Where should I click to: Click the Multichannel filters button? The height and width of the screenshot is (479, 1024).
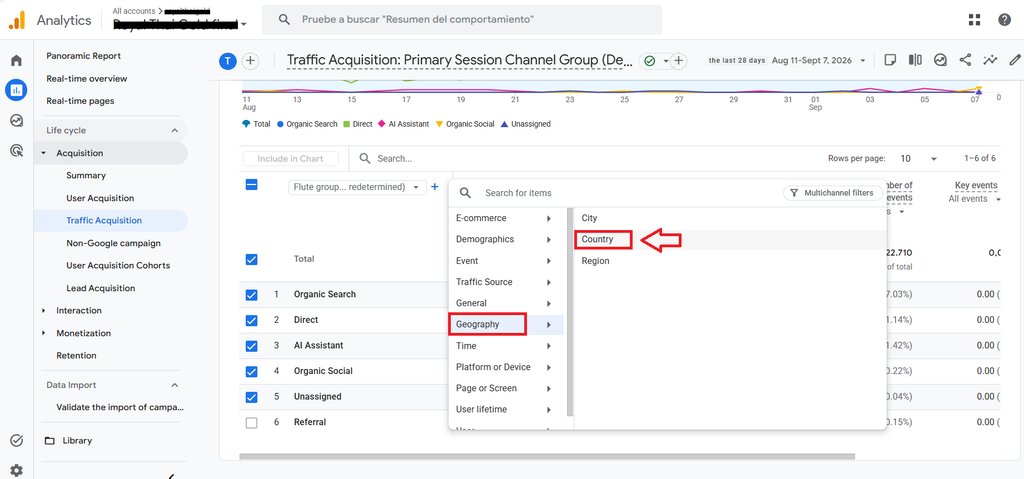pyautogui.click(x=833, y=193)
